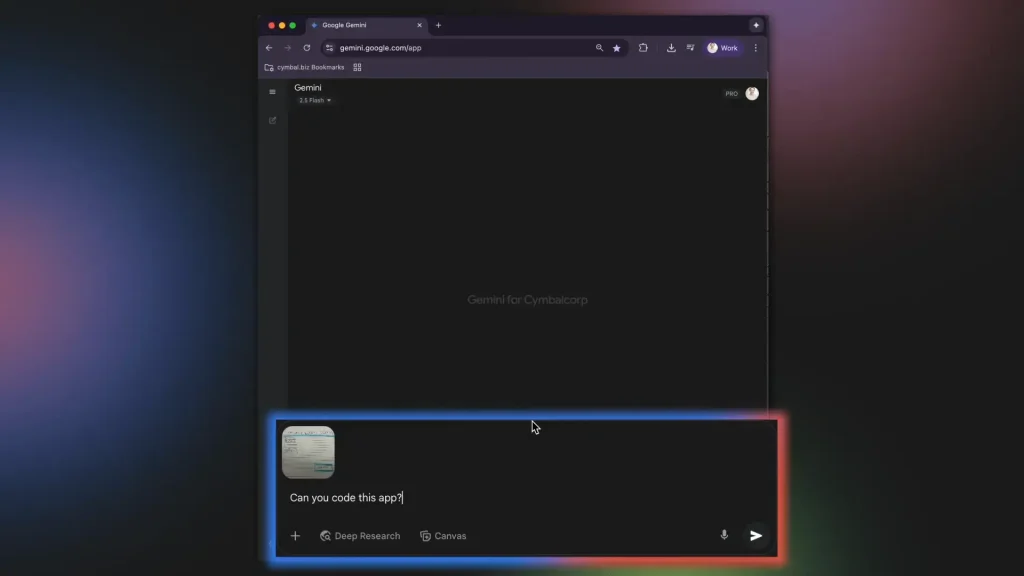Open a new browser tab

[438, 25]
